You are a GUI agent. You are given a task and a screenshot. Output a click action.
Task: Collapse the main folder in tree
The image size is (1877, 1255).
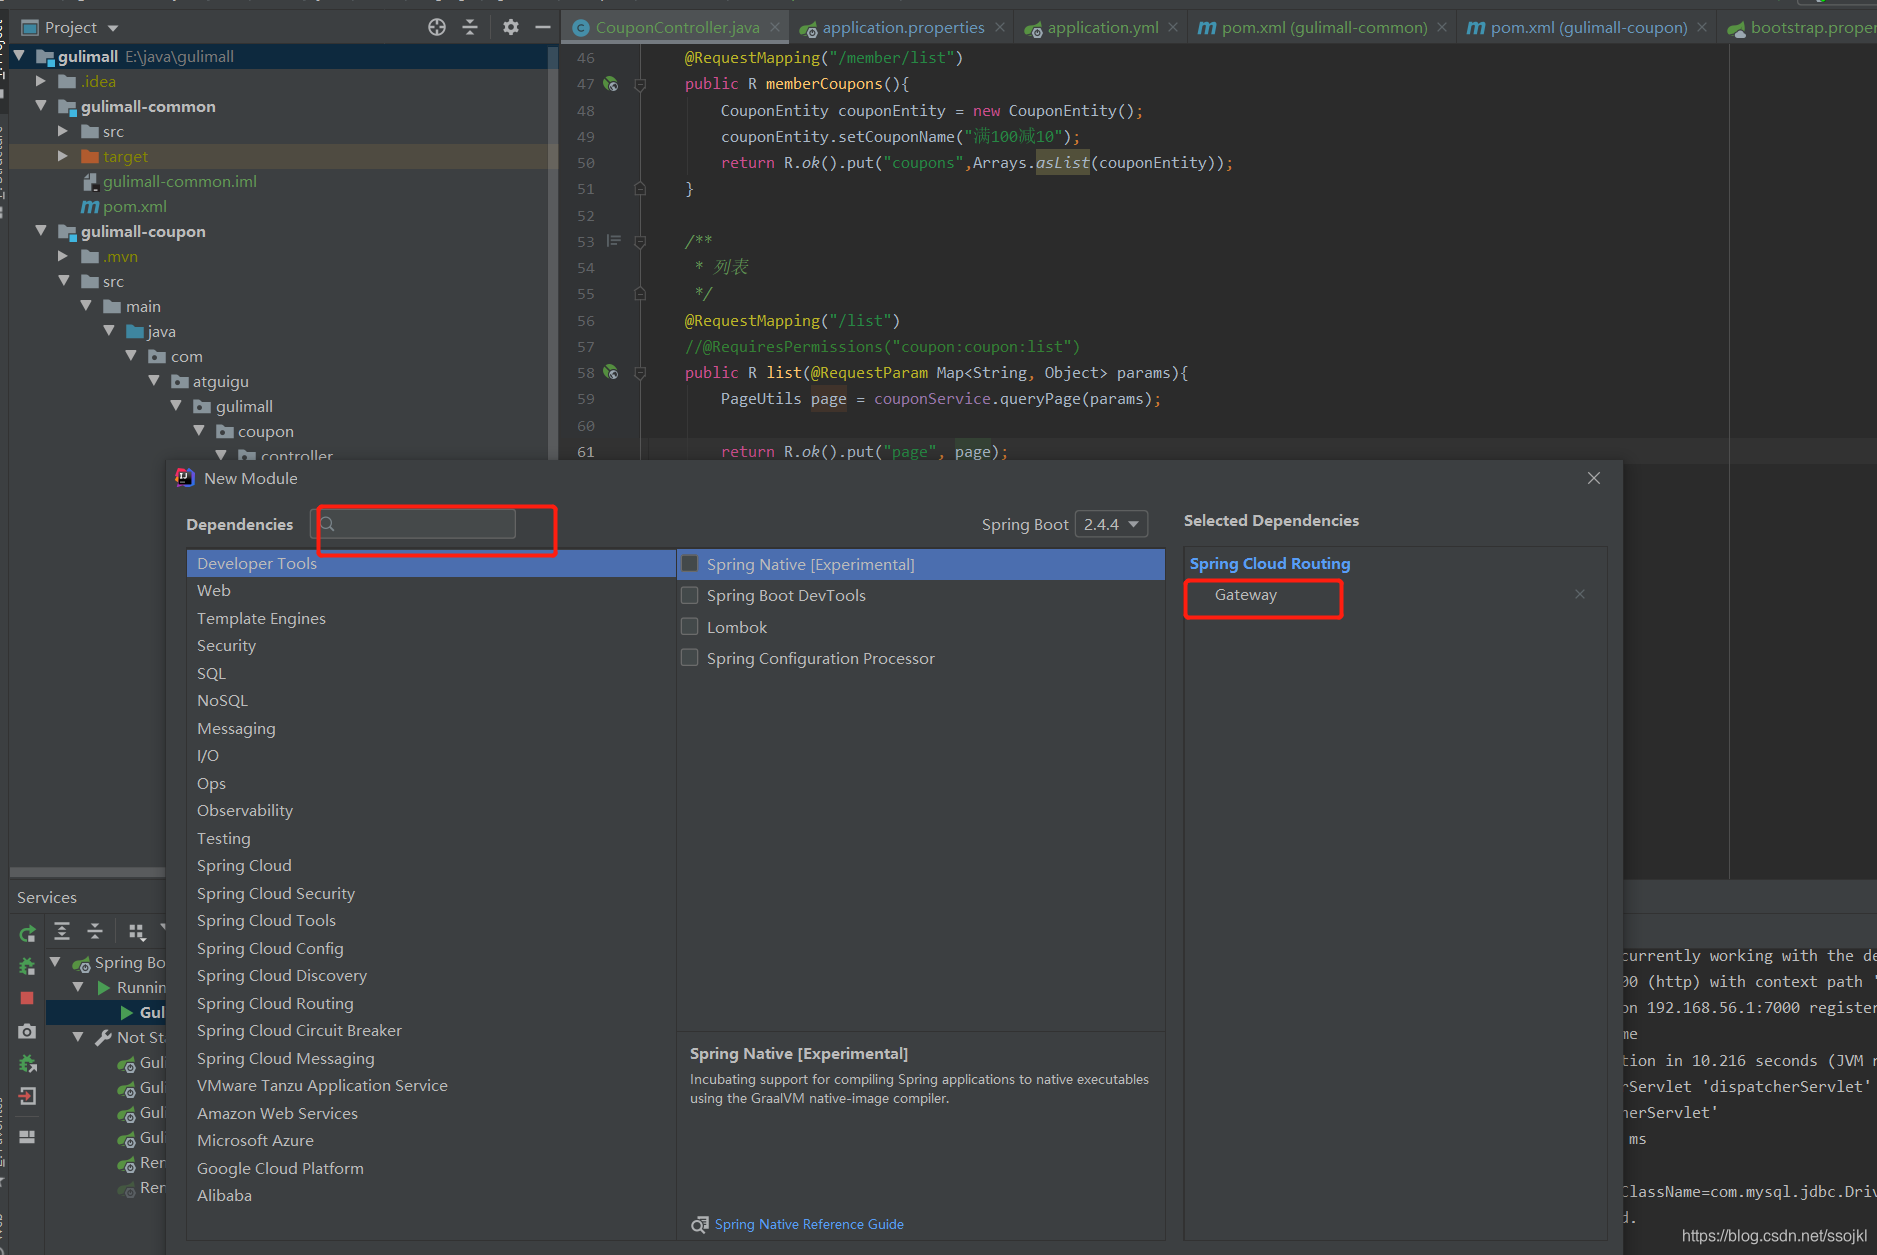[x=86, y=306]
